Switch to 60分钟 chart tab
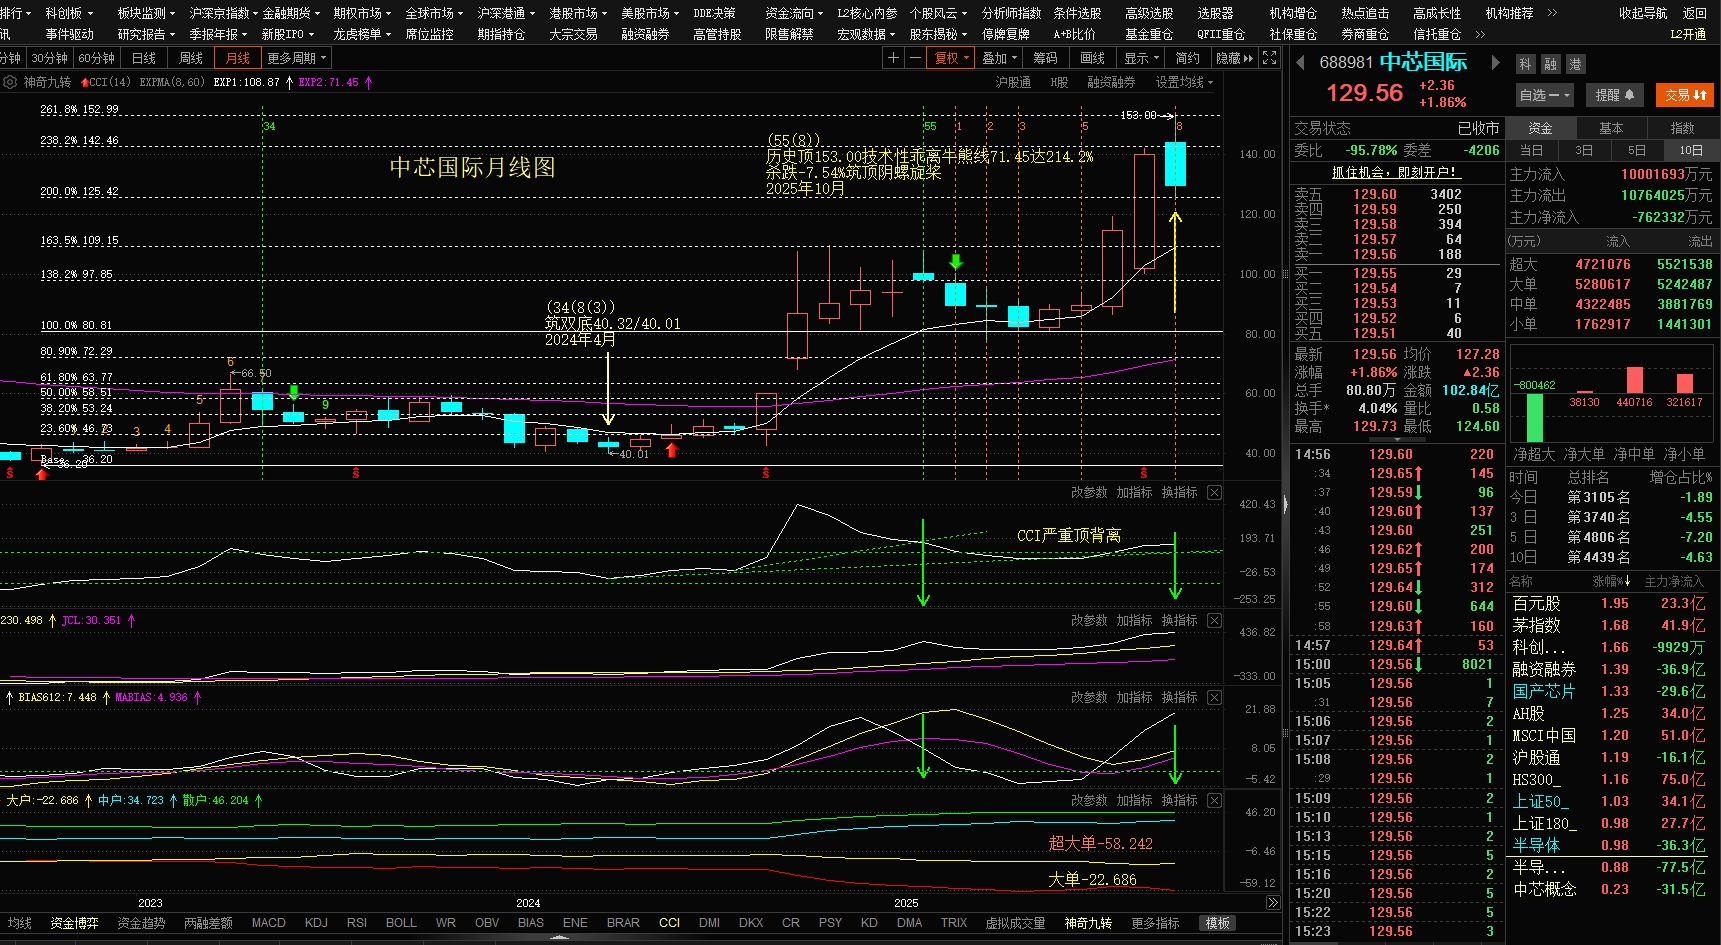 coord(97,58)
